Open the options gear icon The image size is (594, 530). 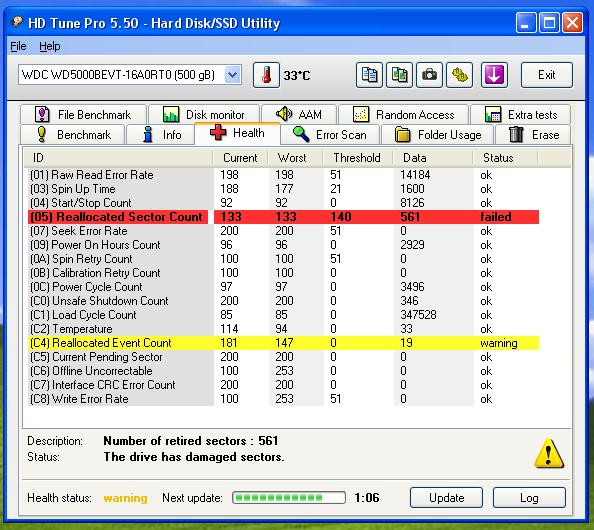[x=460, y=75]
